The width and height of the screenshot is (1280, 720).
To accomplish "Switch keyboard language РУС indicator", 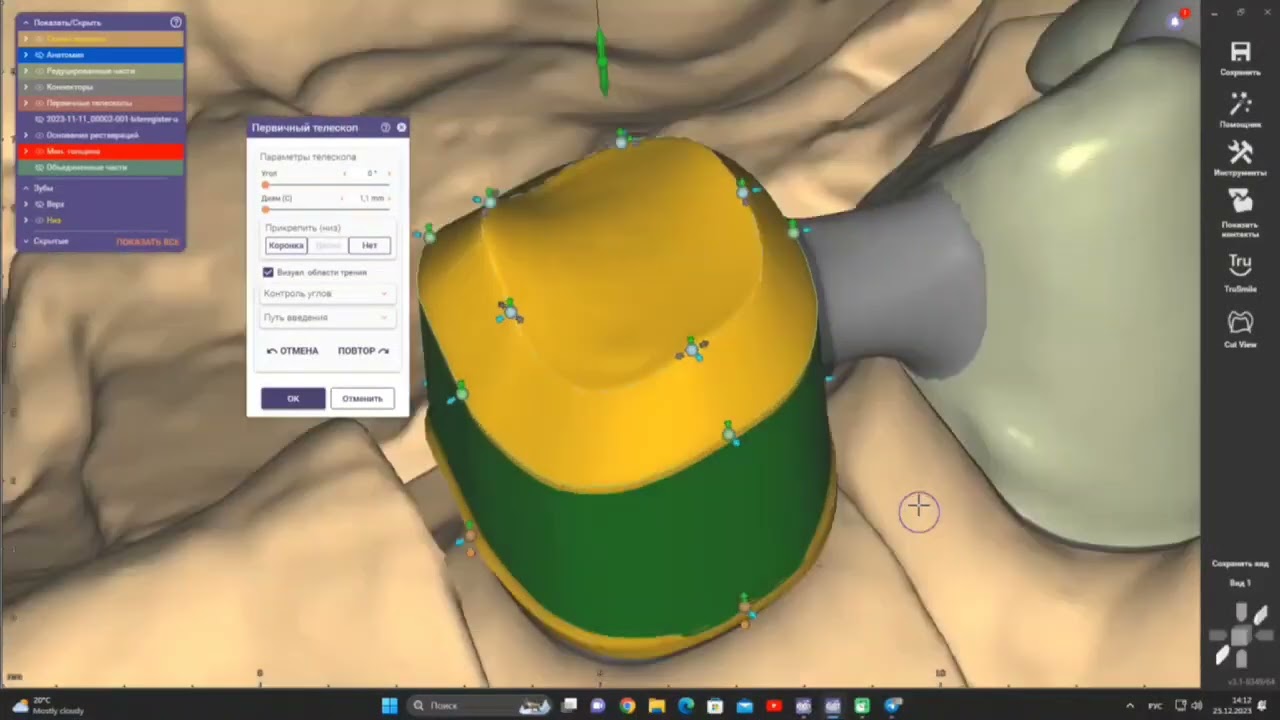I will [x=1155, y=706].
